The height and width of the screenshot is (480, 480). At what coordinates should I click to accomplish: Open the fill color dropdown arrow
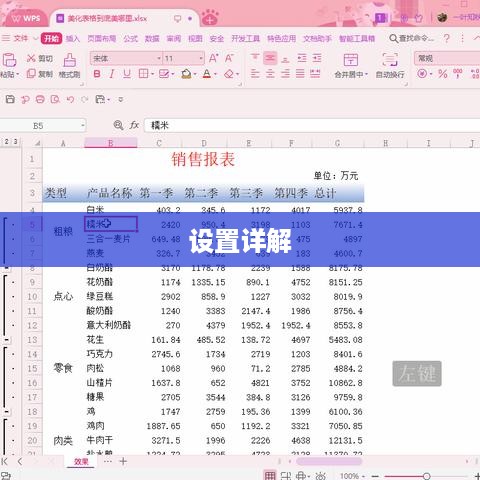(195, 74)
